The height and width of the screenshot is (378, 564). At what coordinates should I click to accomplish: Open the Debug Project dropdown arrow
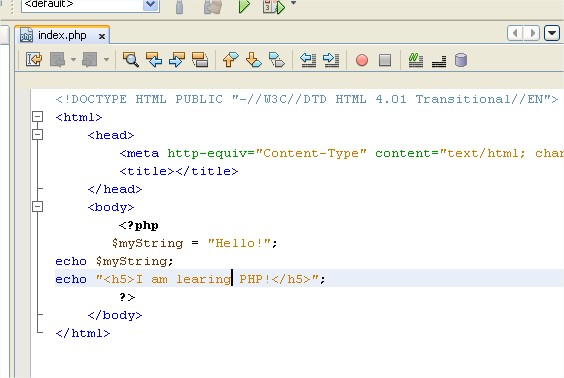click(293, 3)
